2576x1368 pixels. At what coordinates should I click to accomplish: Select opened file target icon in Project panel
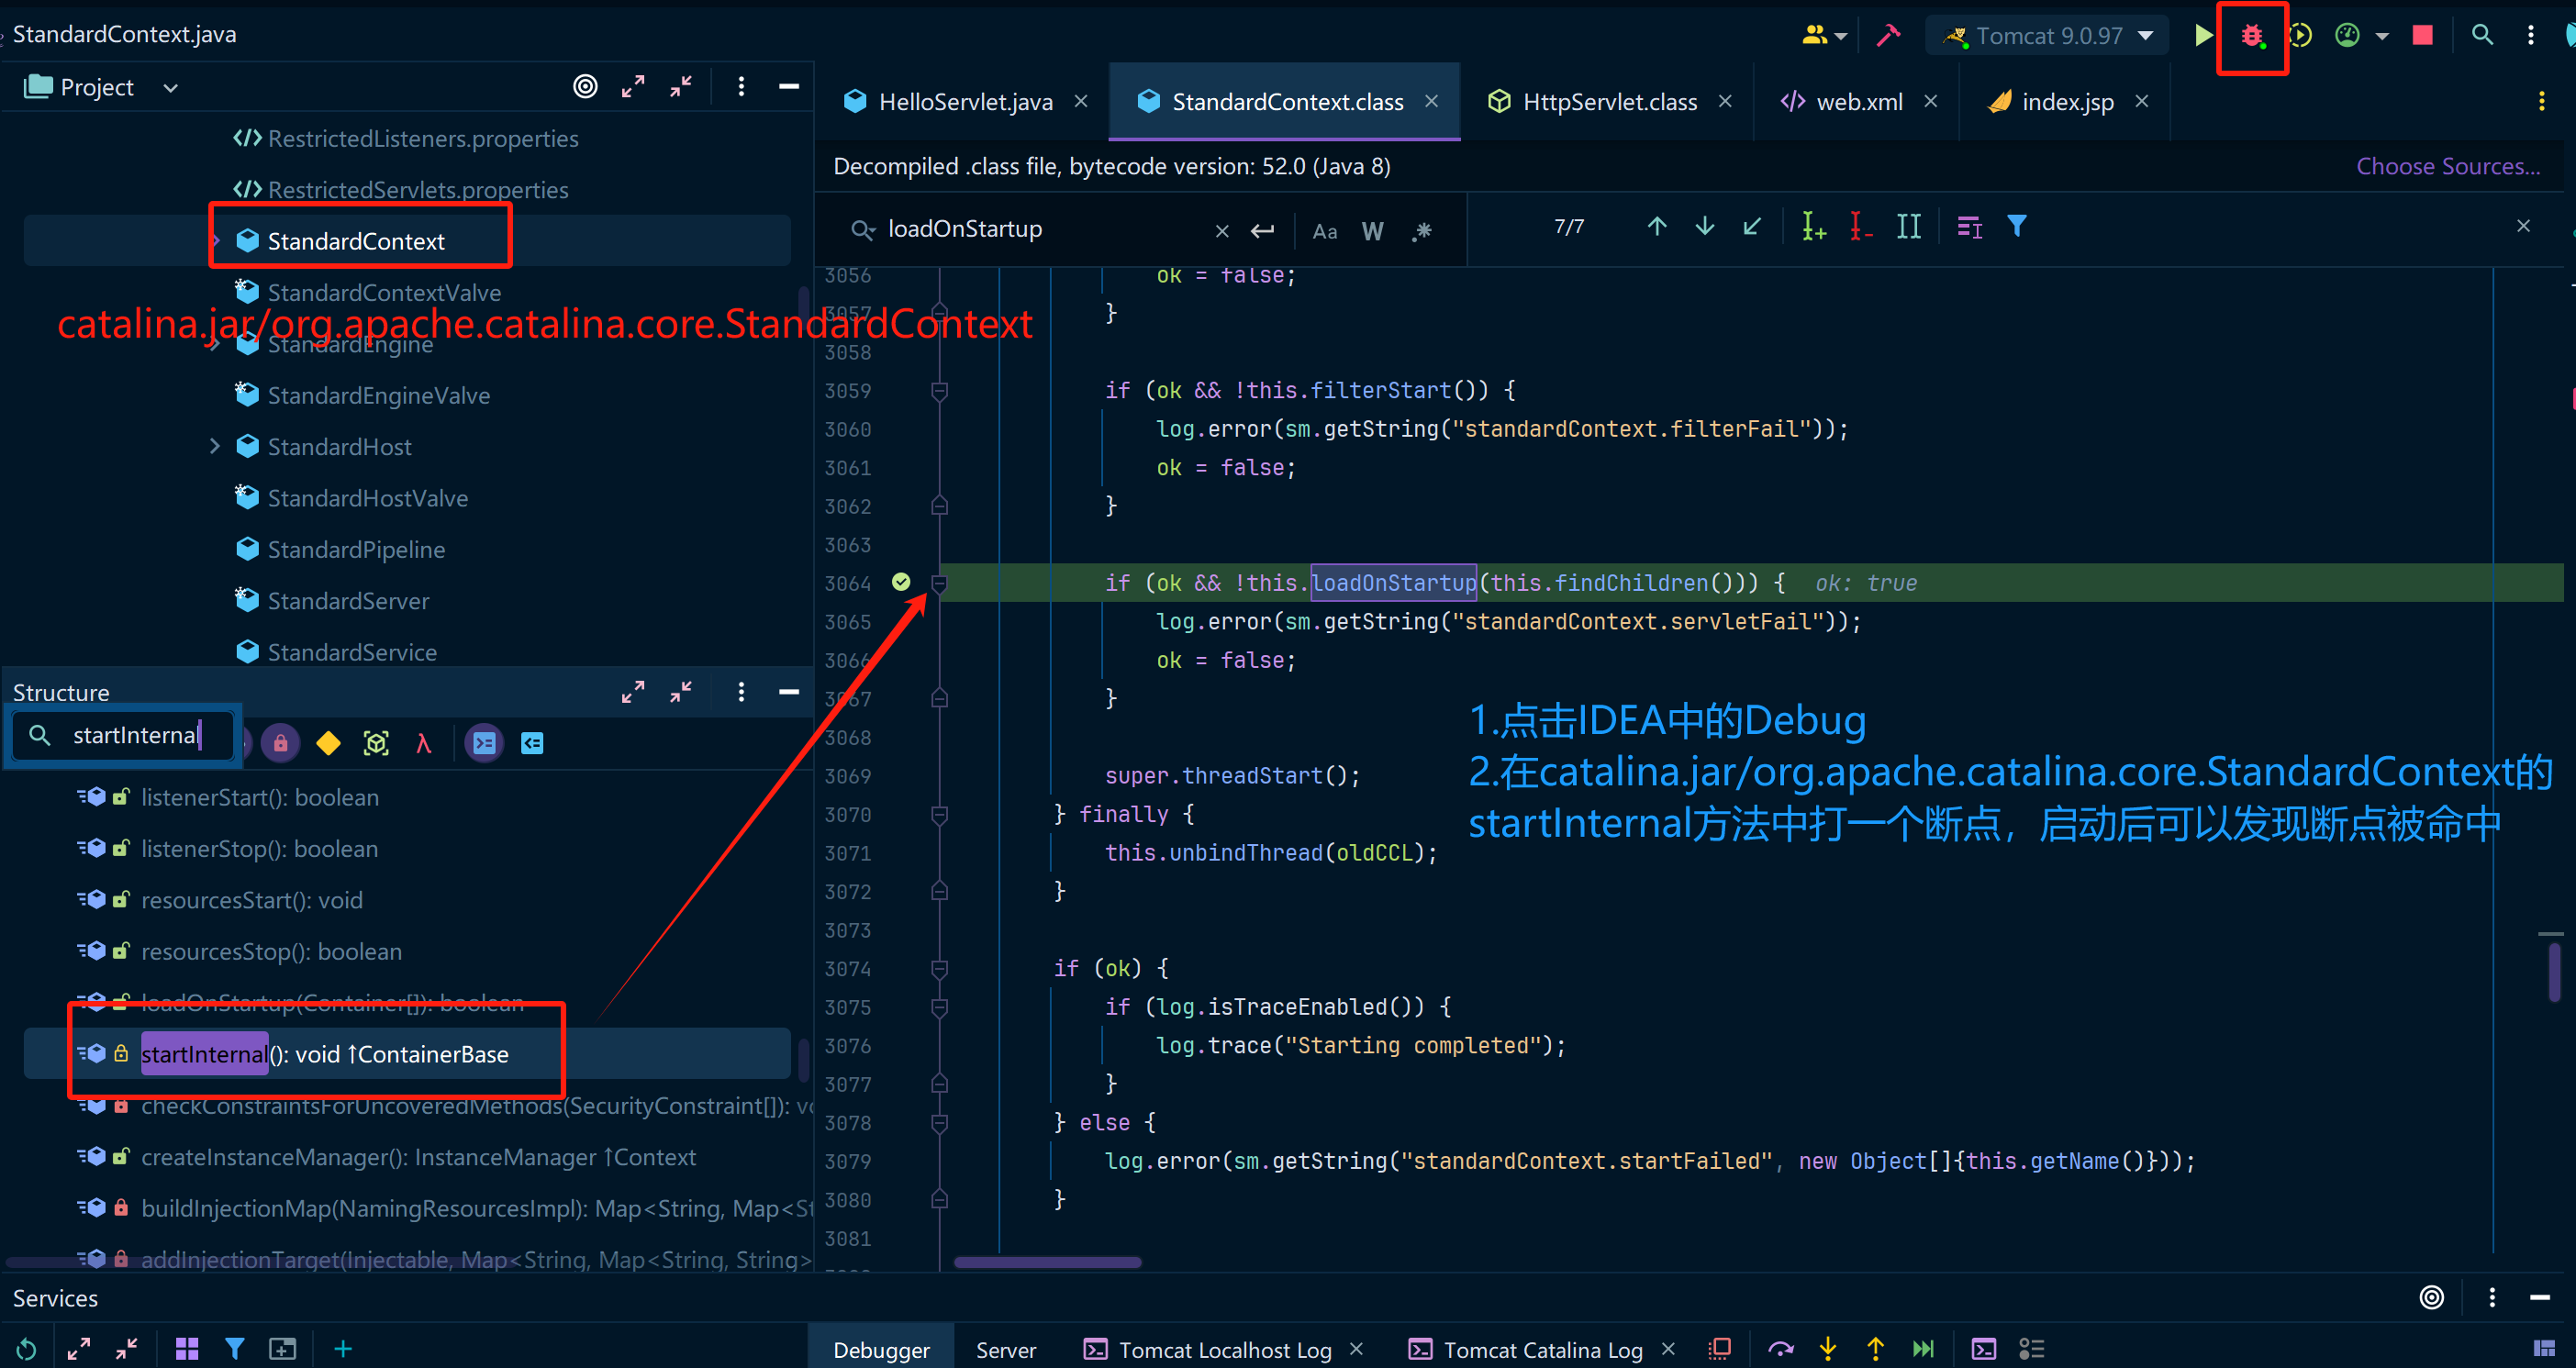pyautogui.click(x=585, y=87)
